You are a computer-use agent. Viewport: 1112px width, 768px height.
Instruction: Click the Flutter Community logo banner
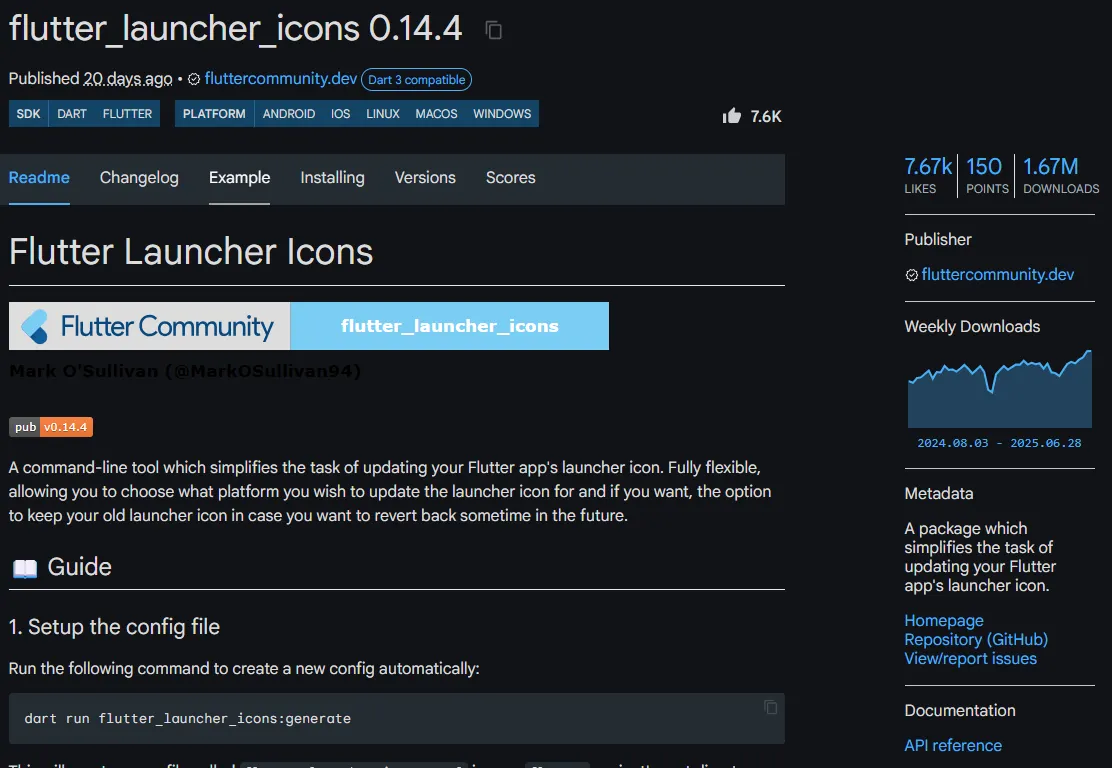point(150,326)
